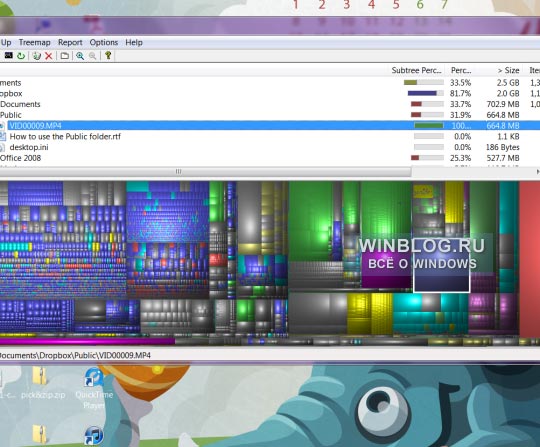Image resolution: width=540 pixels, height=447 pixels.
Task: Select the Office 2008 folder row
Action: [x=20, y=158]
